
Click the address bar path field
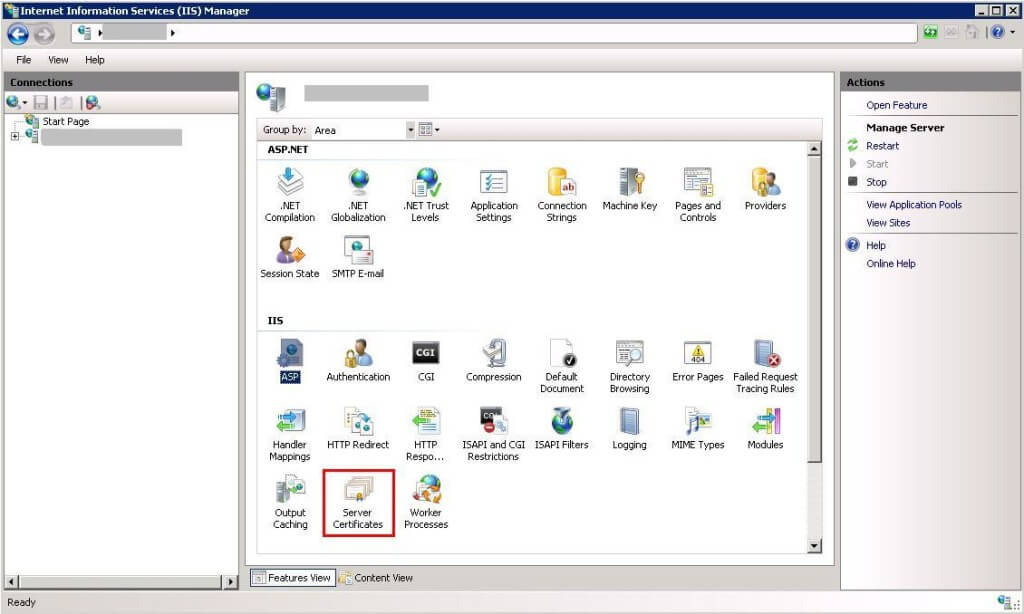click(x=494, y=33)
